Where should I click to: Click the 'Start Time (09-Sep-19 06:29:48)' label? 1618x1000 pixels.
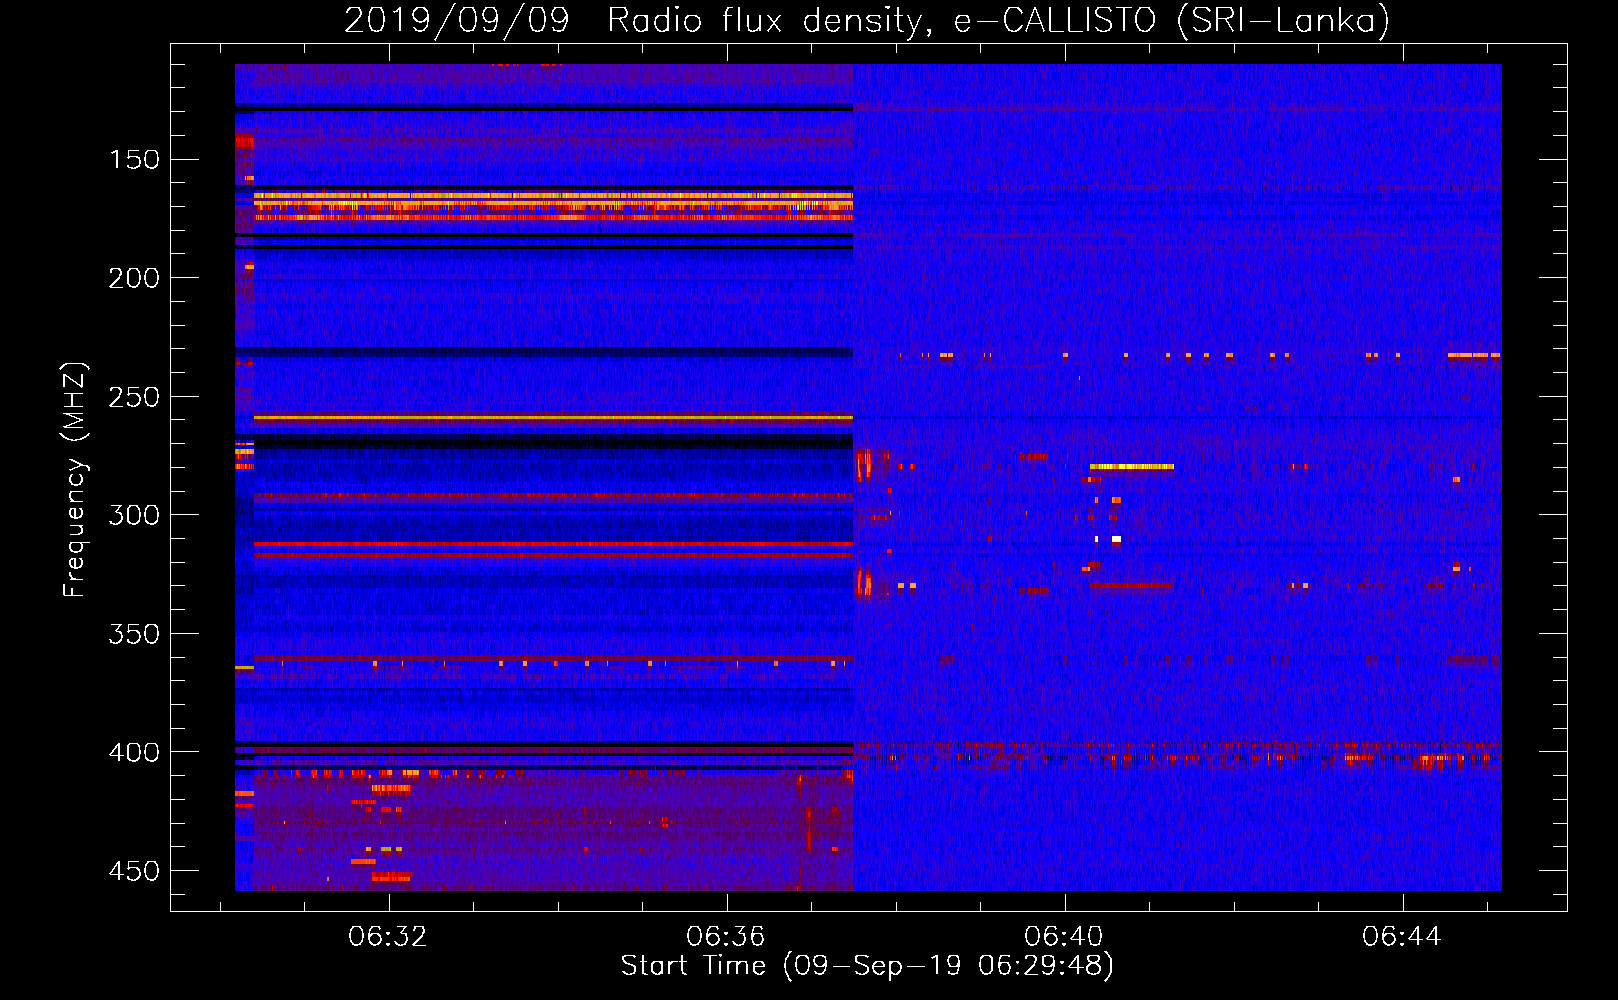pos(867,965)
